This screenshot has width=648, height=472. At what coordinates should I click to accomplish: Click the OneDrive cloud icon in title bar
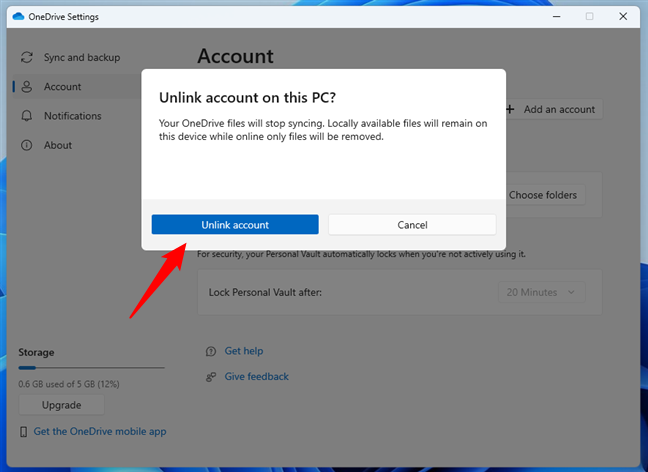tap(18, 17)
